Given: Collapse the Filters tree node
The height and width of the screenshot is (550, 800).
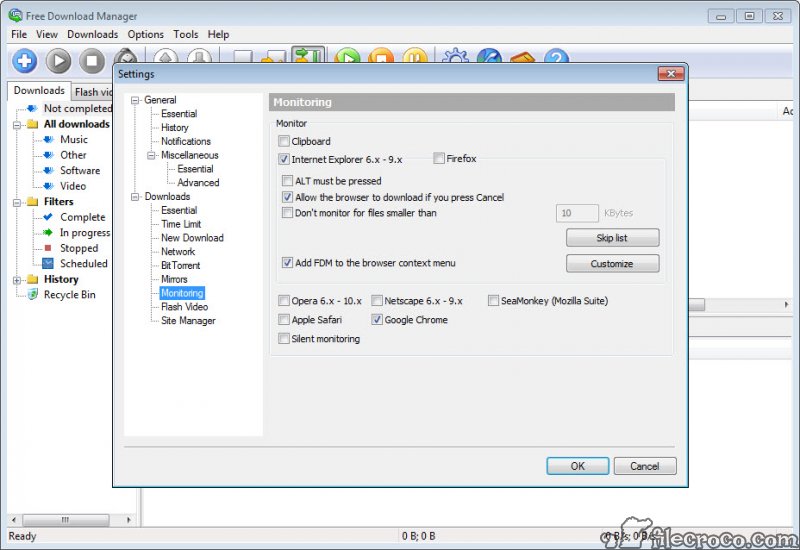Looking at the screenshot, I should (17, 202).
